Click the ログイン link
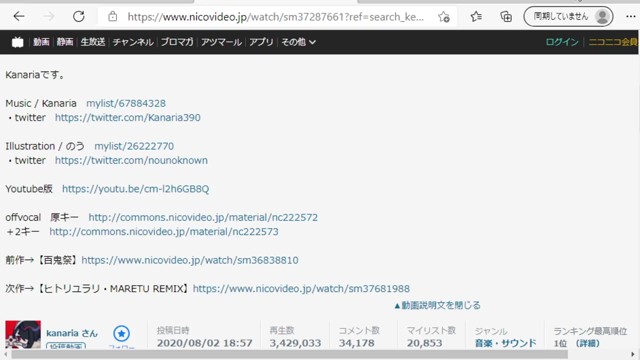The height and width of the screenshot is (360, 640). point(562,42)
